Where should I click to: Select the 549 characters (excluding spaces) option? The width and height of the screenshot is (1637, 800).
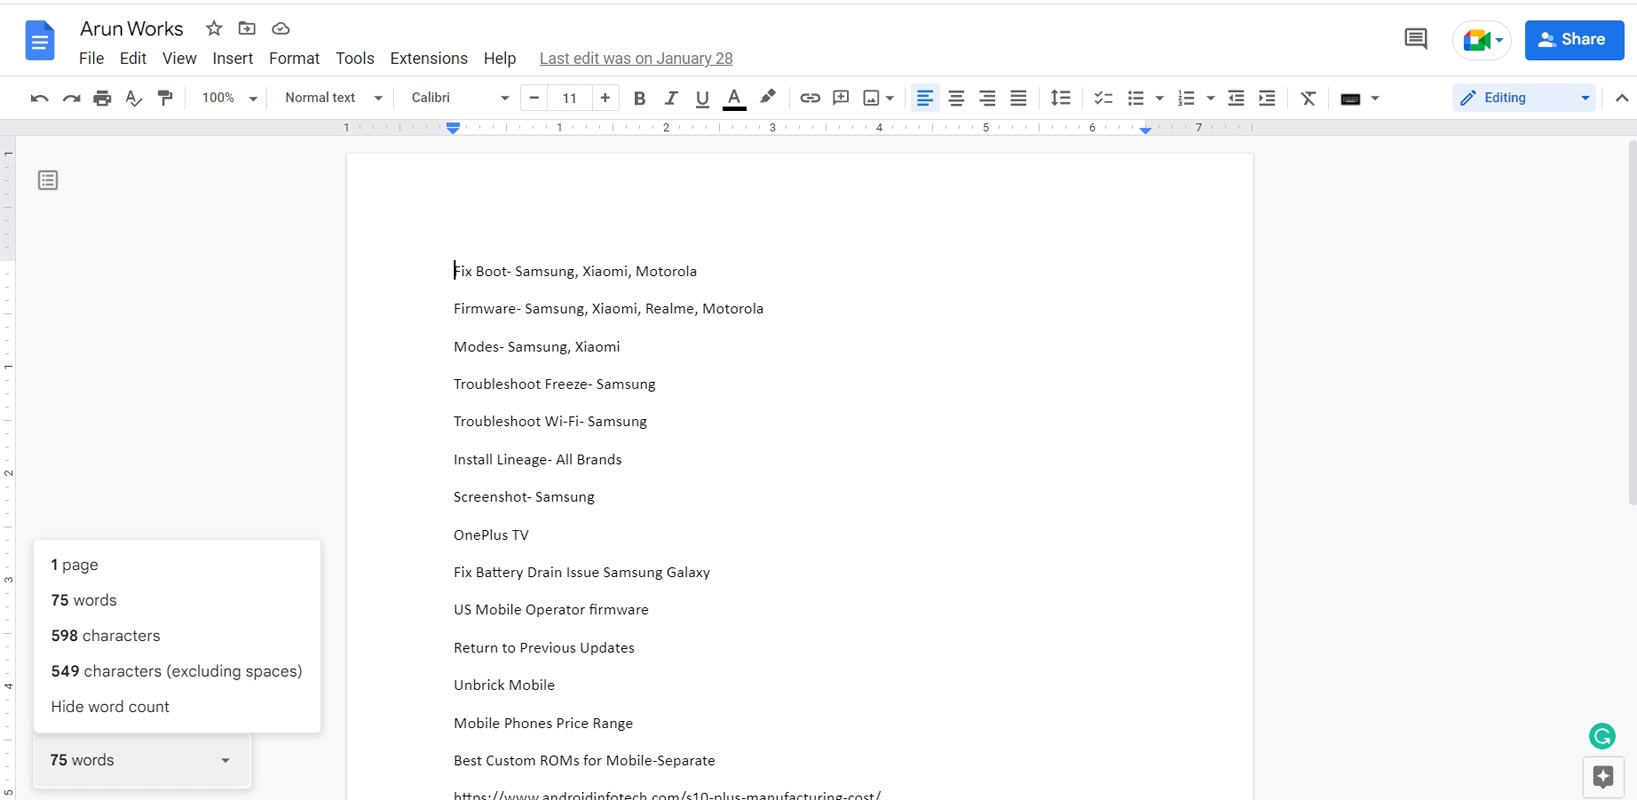coord(176,671)
